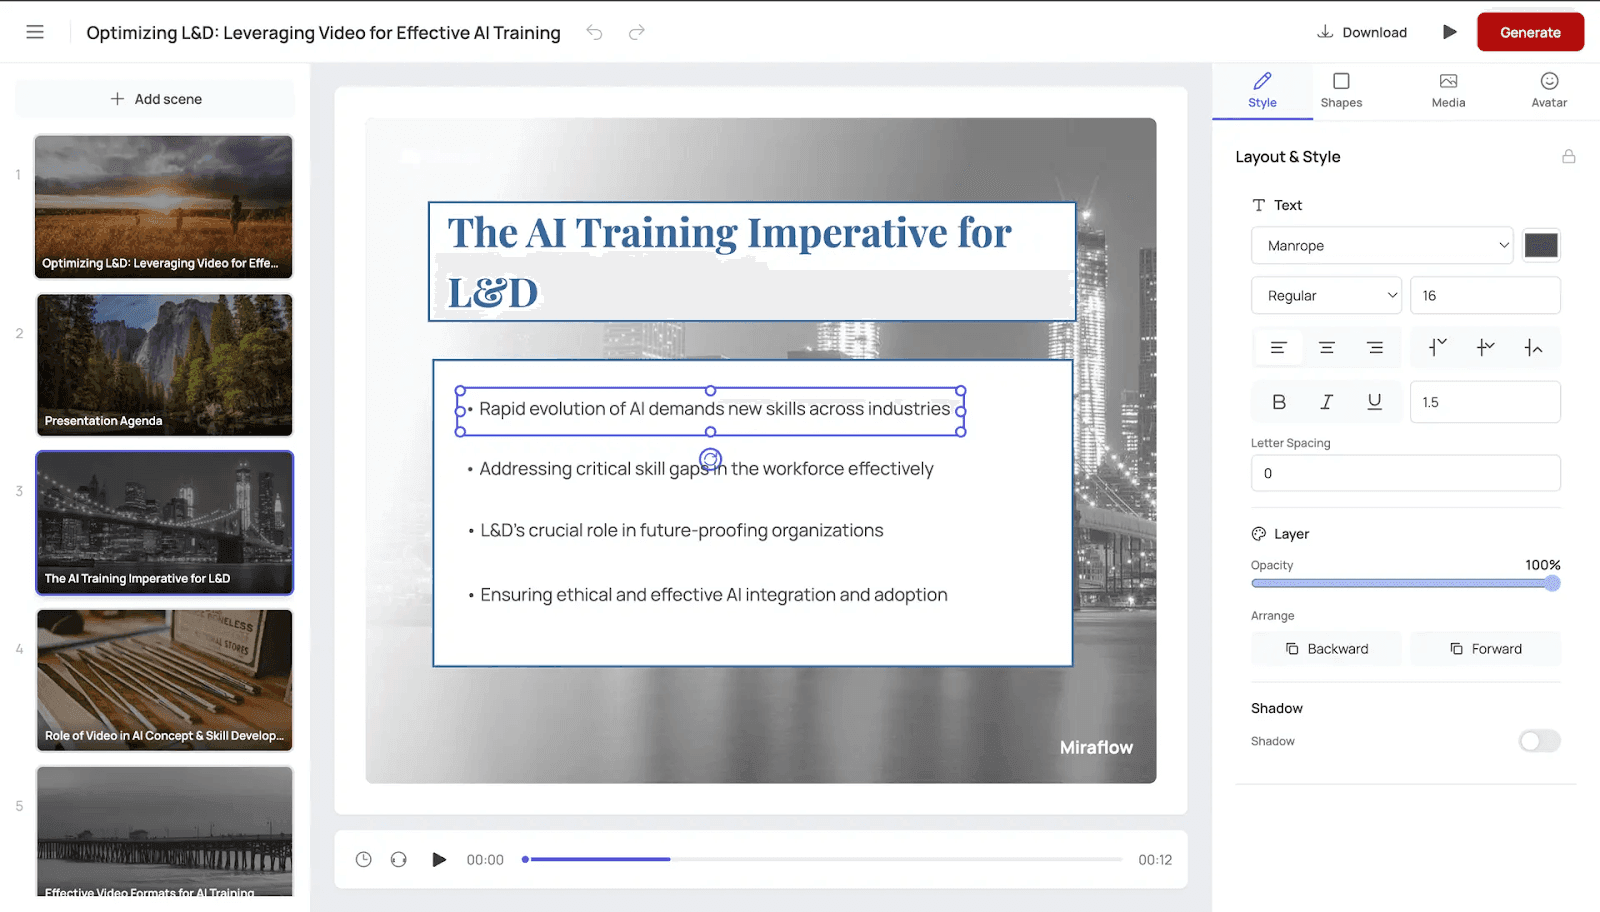Click the timing clock icon near playback controls

363,858
